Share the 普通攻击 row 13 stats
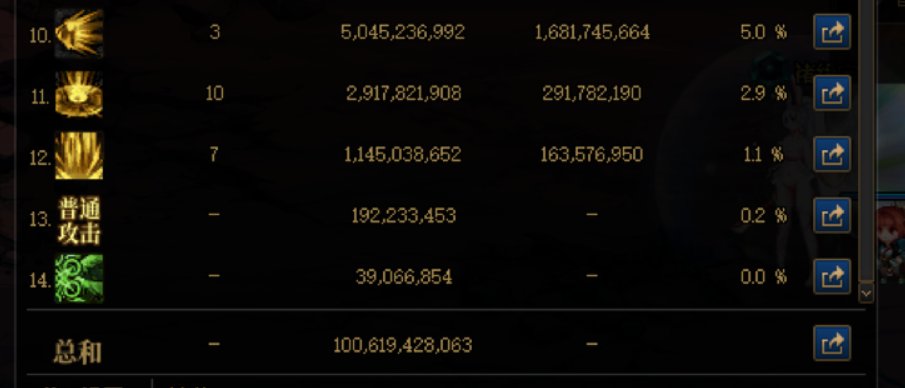Screen dimensions: 905x388 (832, 215)
